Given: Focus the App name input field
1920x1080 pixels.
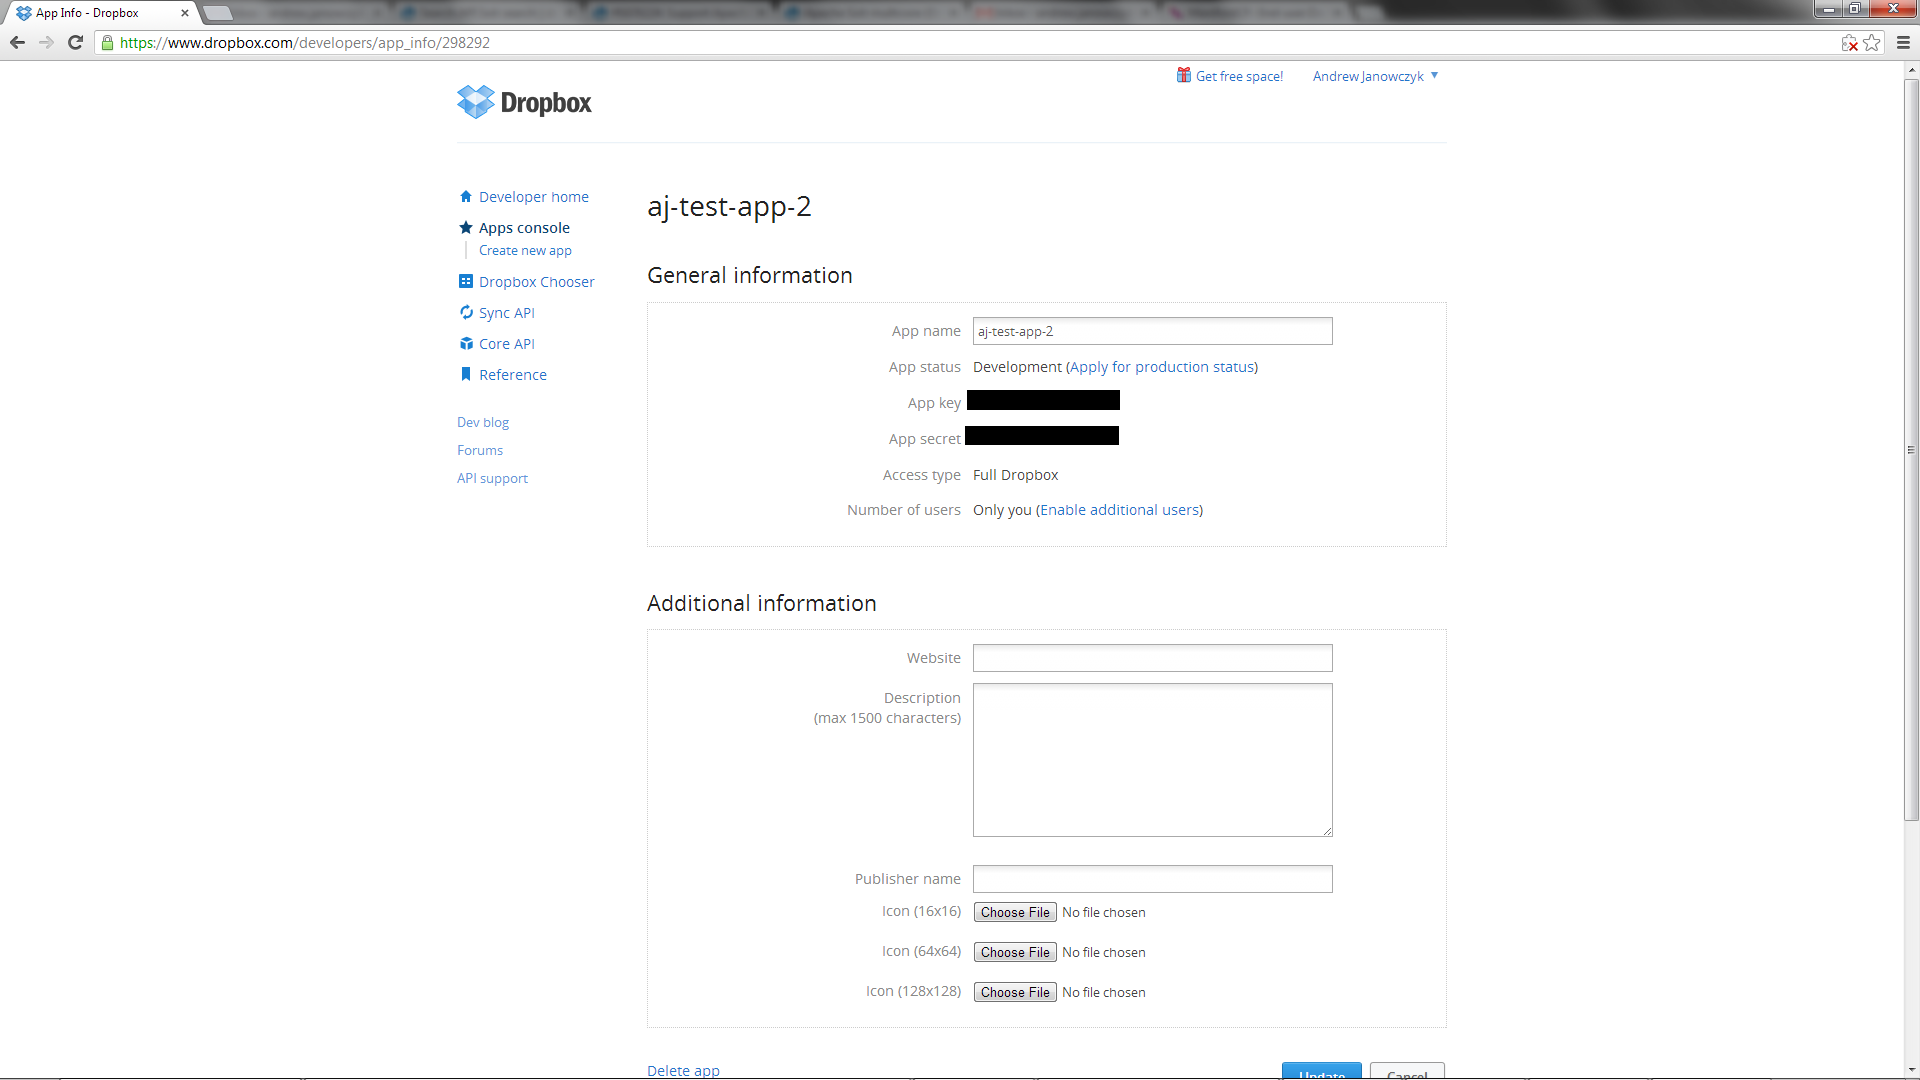Looking at the screenshot, I should point(1152,331).
